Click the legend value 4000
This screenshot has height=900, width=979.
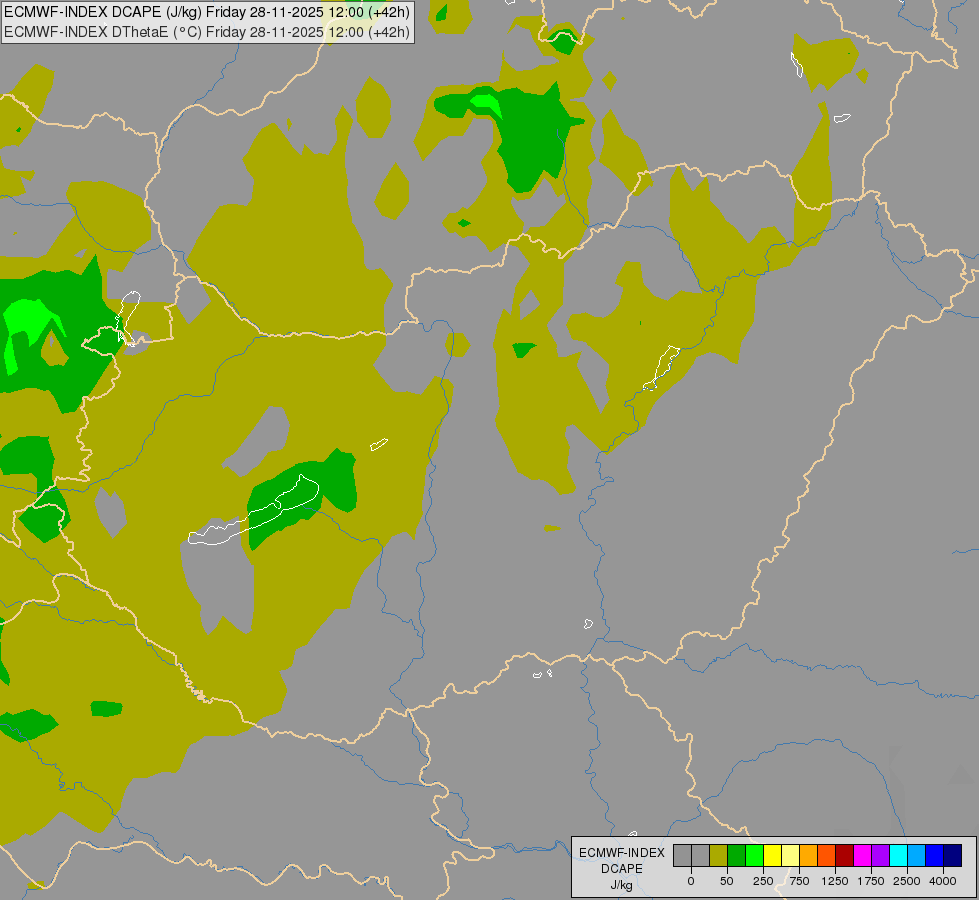point(943,881)
